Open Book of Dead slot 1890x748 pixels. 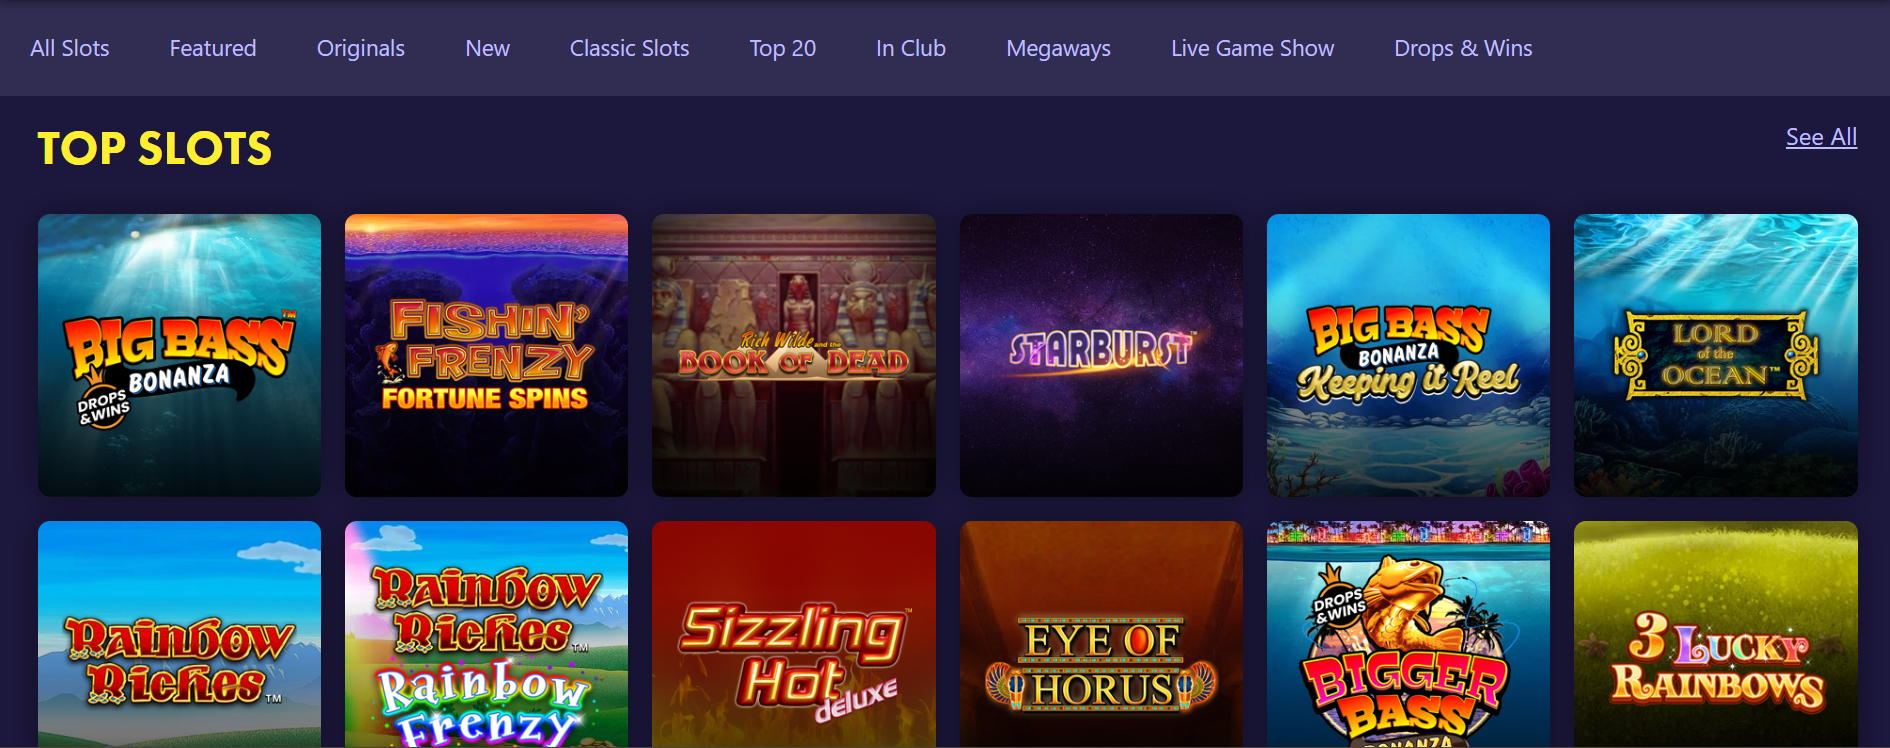pyautogui.click(x=794, y=355)
